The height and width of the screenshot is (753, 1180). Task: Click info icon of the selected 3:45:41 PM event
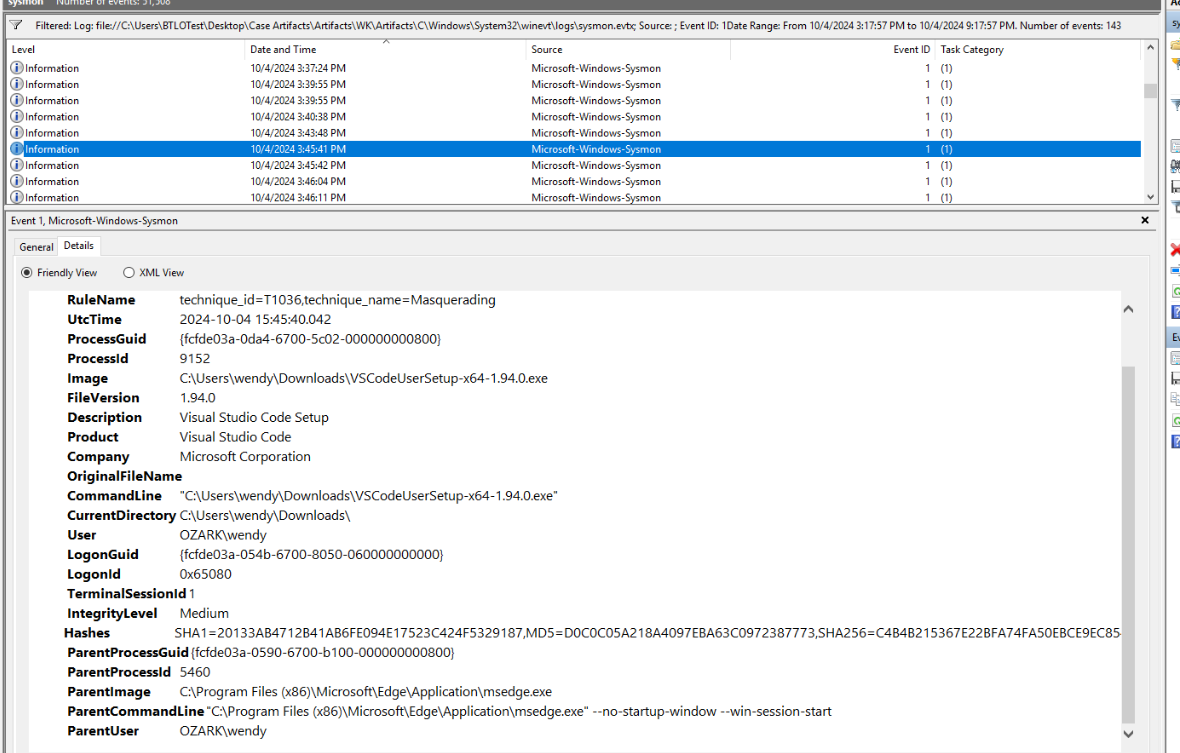(17, 149)
